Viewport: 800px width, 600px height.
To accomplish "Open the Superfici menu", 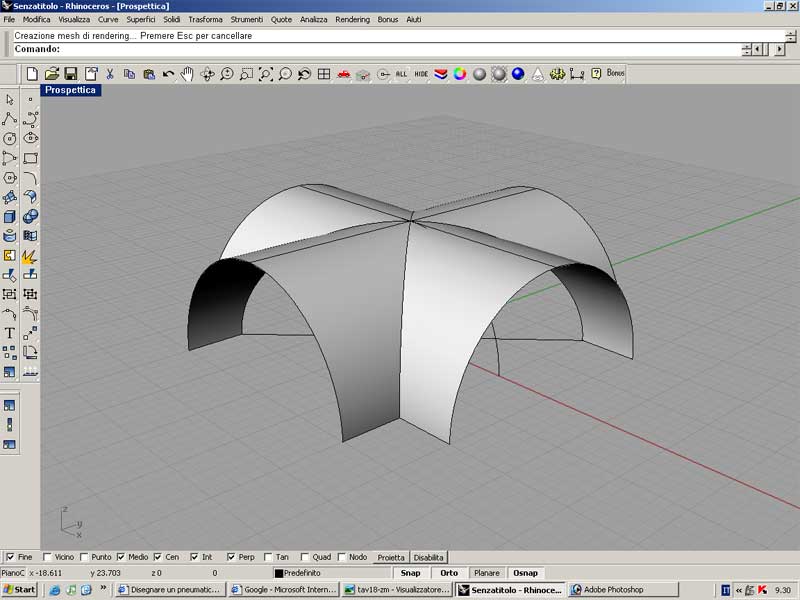I will pyautogui.click(x=140, y=19).
